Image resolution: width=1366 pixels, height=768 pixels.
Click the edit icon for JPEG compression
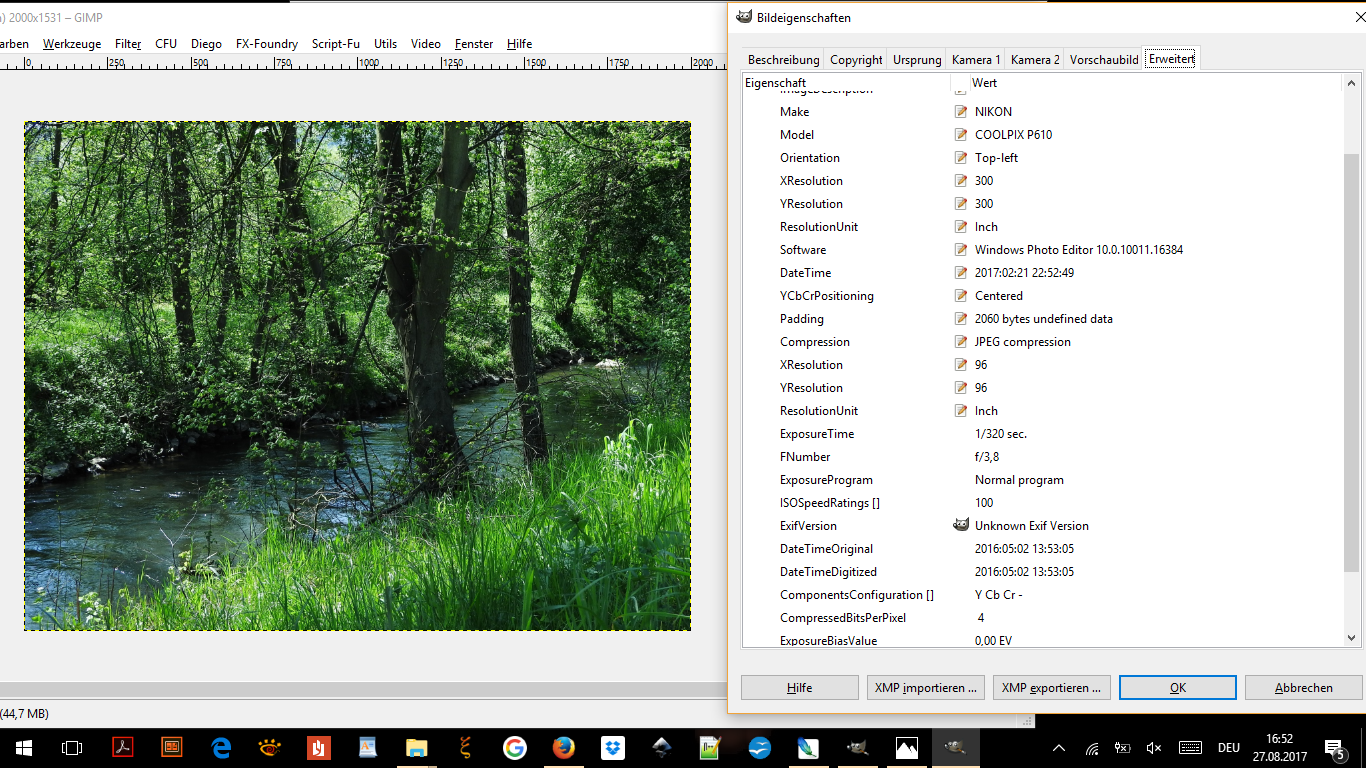(961, 342)
